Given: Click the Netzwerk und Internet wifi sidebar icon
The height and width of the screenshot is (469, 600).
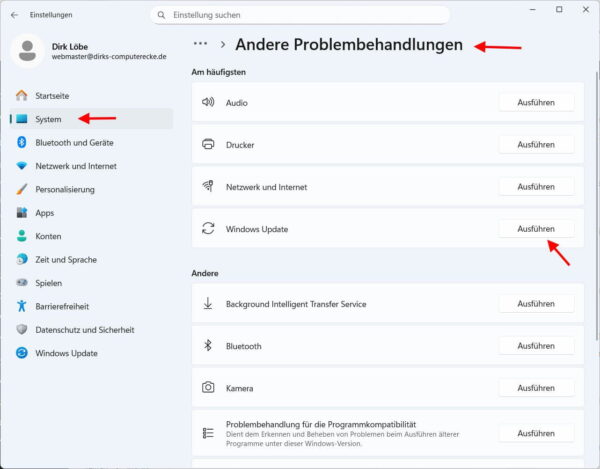Looking at the screenshot, I should coord(22,166).
